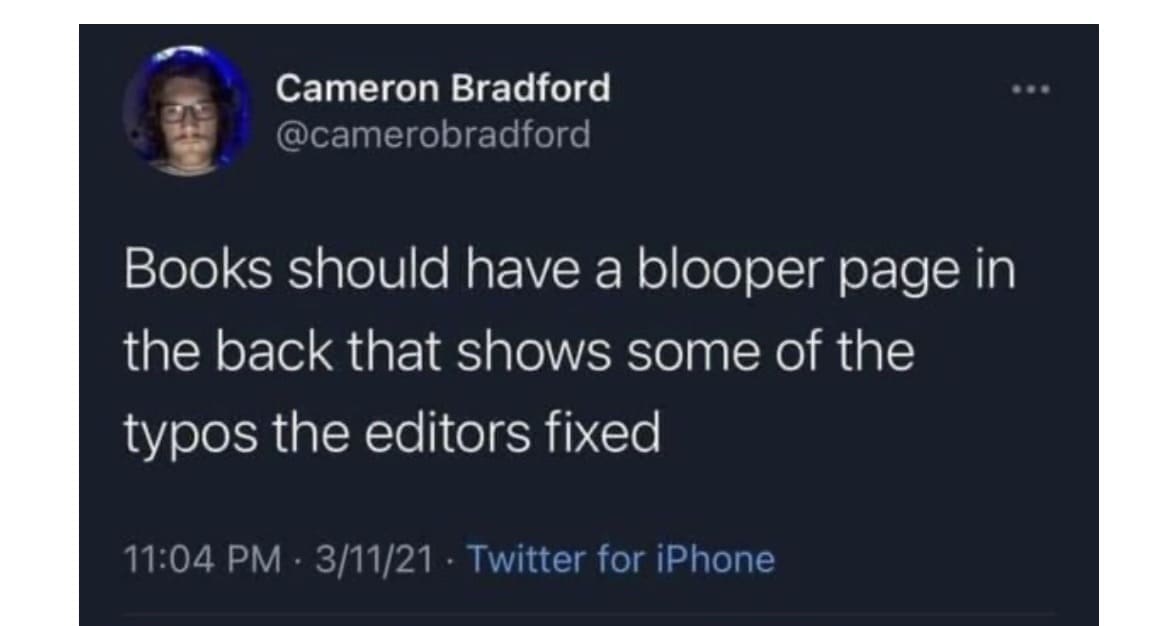Screen dimensions: 1168x626
Task: Click the word "Twitter" in the source label
Action: click(x=526, y=559)
